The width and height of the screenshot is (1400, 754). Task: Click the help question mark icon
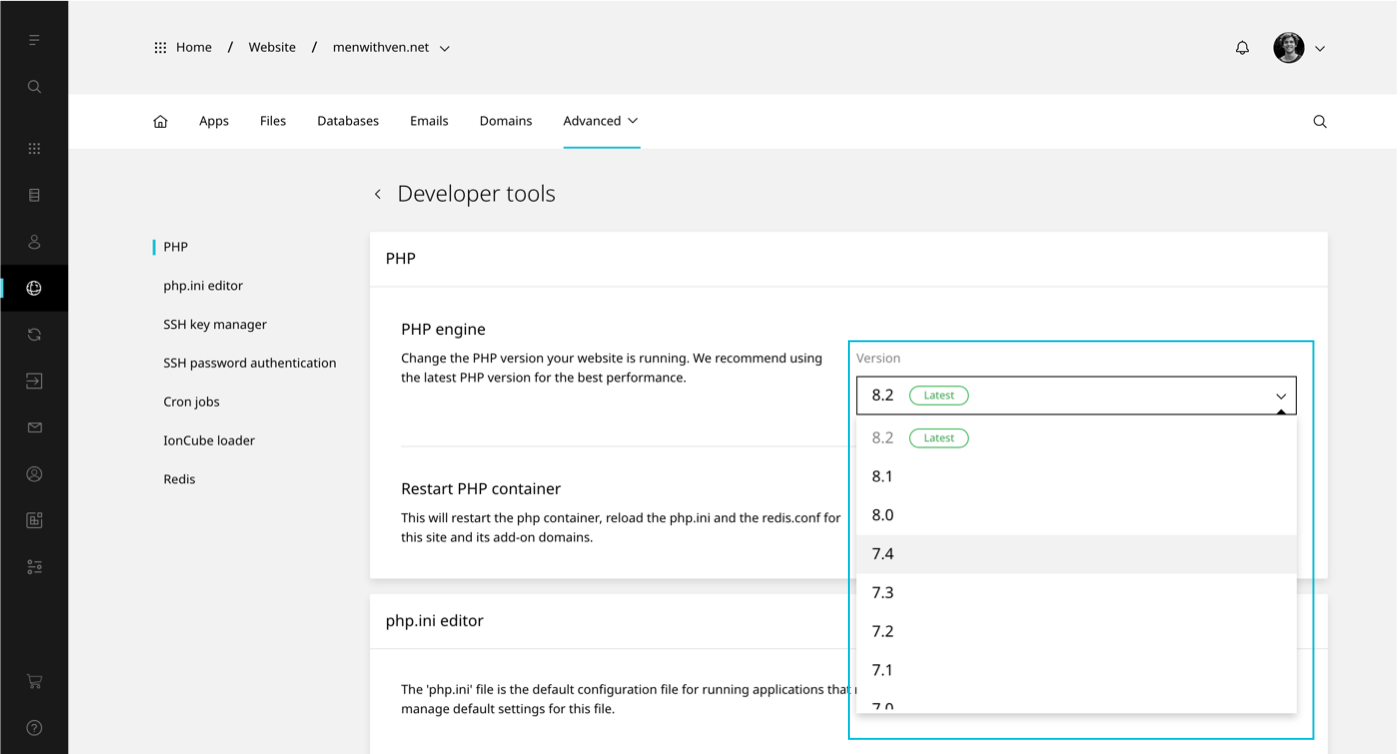(x=34, y=728)
